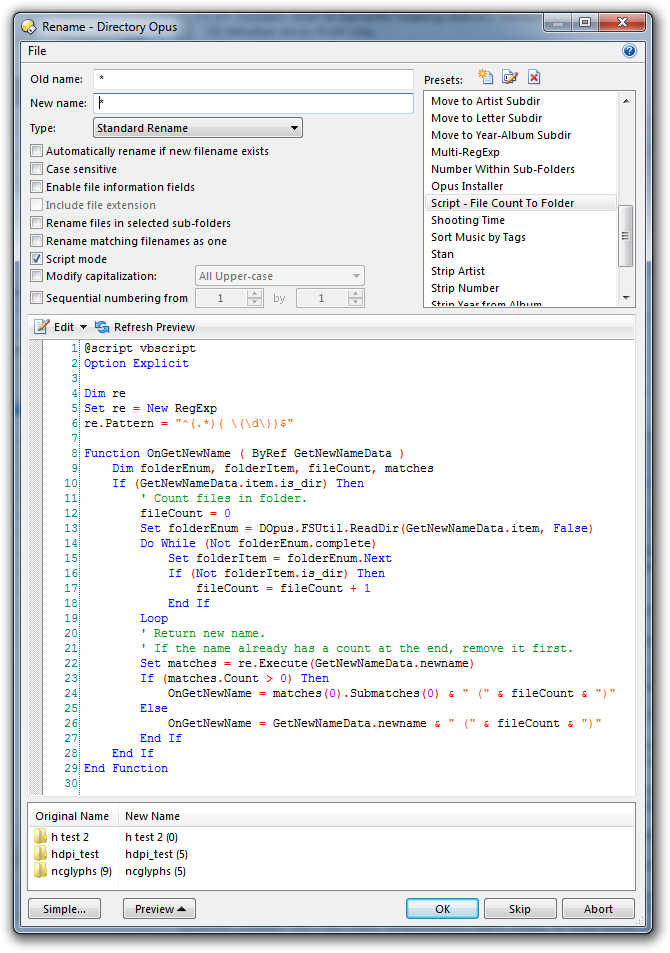This screenshot has width=670, height=953.
Task: Click the Edit pencil icon
Action: click(41, 327)
